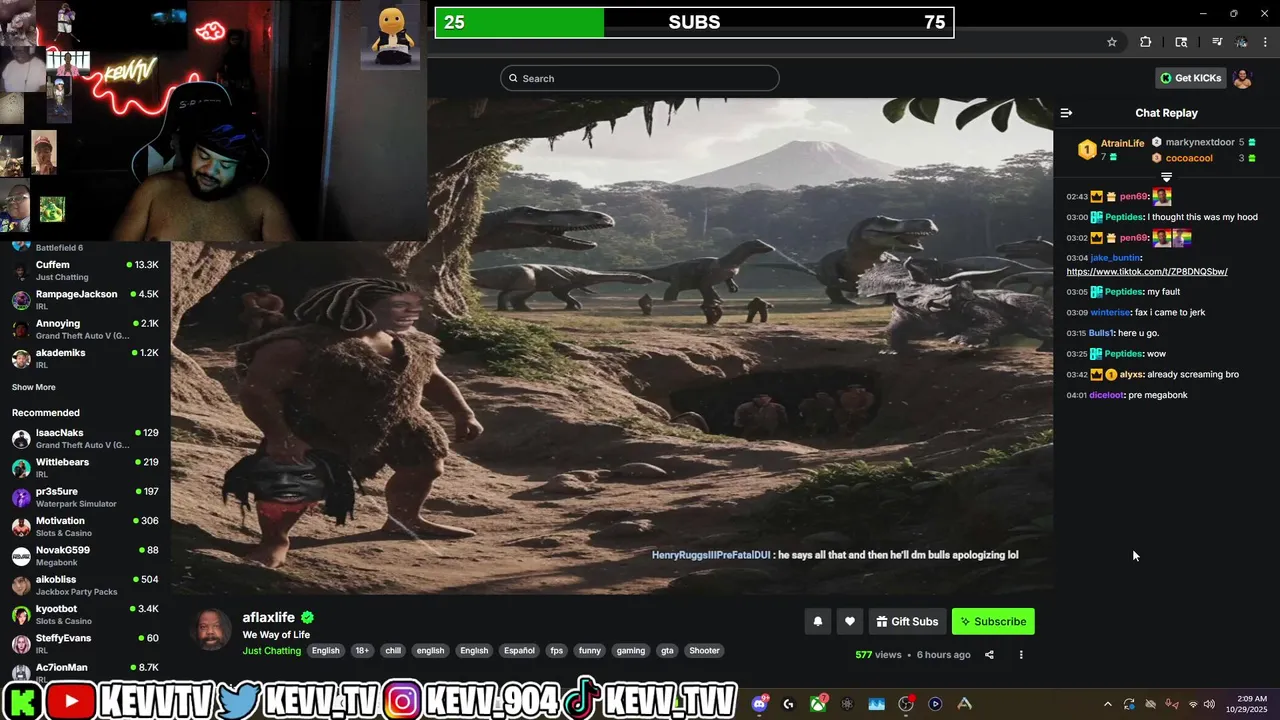The height and width of the screenshot is (720, 1280).
Task: Open Chrome's search-tabs icon in the toolbar
Action: pos(1181,42)
